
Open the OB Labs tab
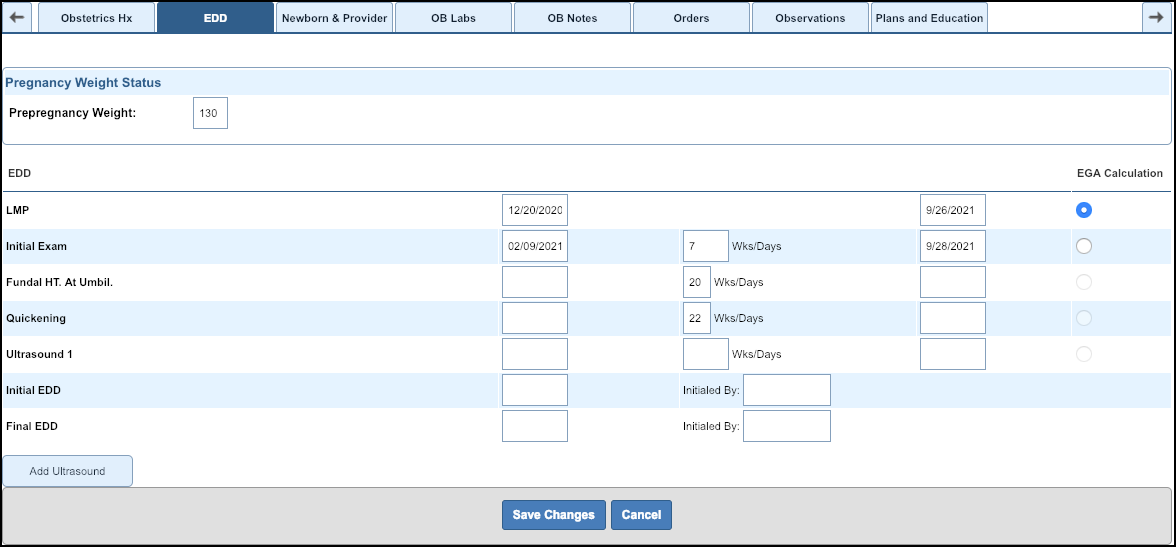(453, 18)
